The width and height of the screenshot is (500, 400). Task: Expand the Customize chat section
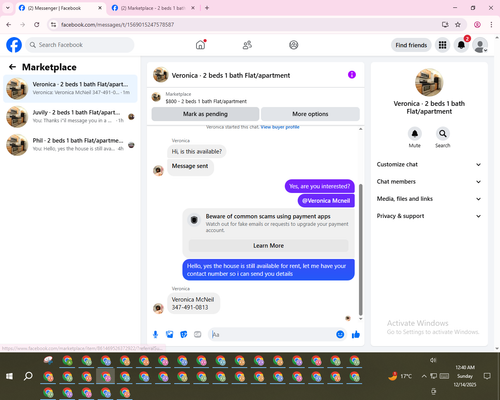pos(429,164)
